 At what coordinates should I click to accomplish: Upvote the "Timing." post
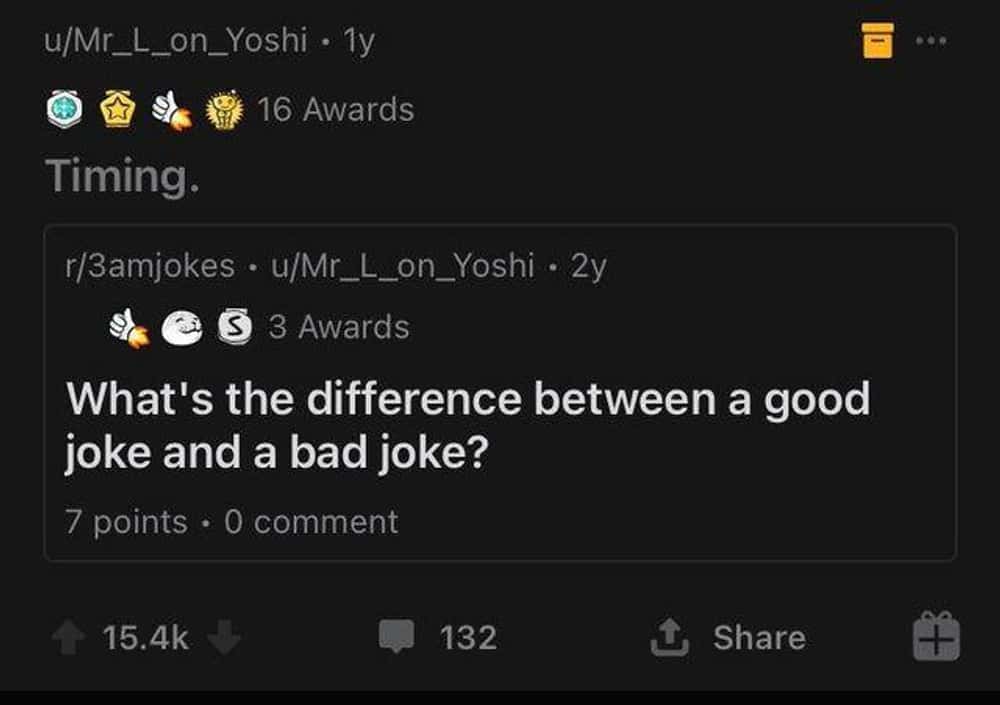(68, 638)
